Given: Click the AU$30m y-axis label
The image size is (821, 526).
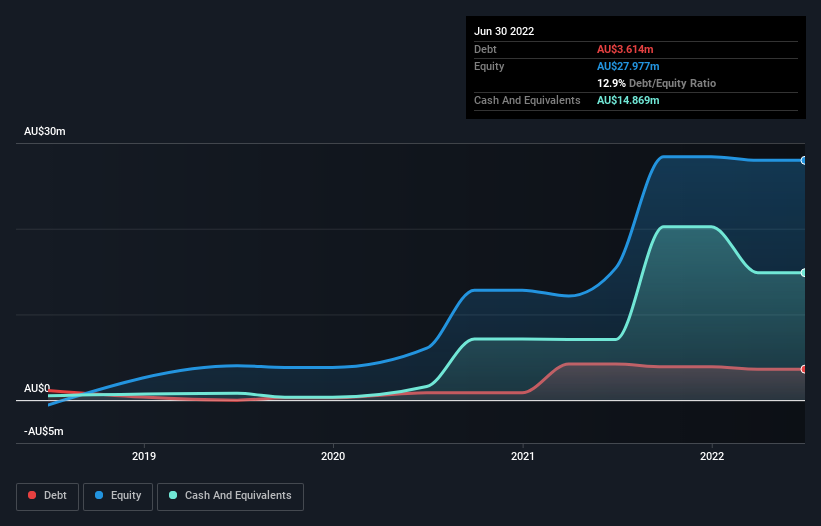Looking at the screenshot, I should pyautogui.click(x=45, y=131).
